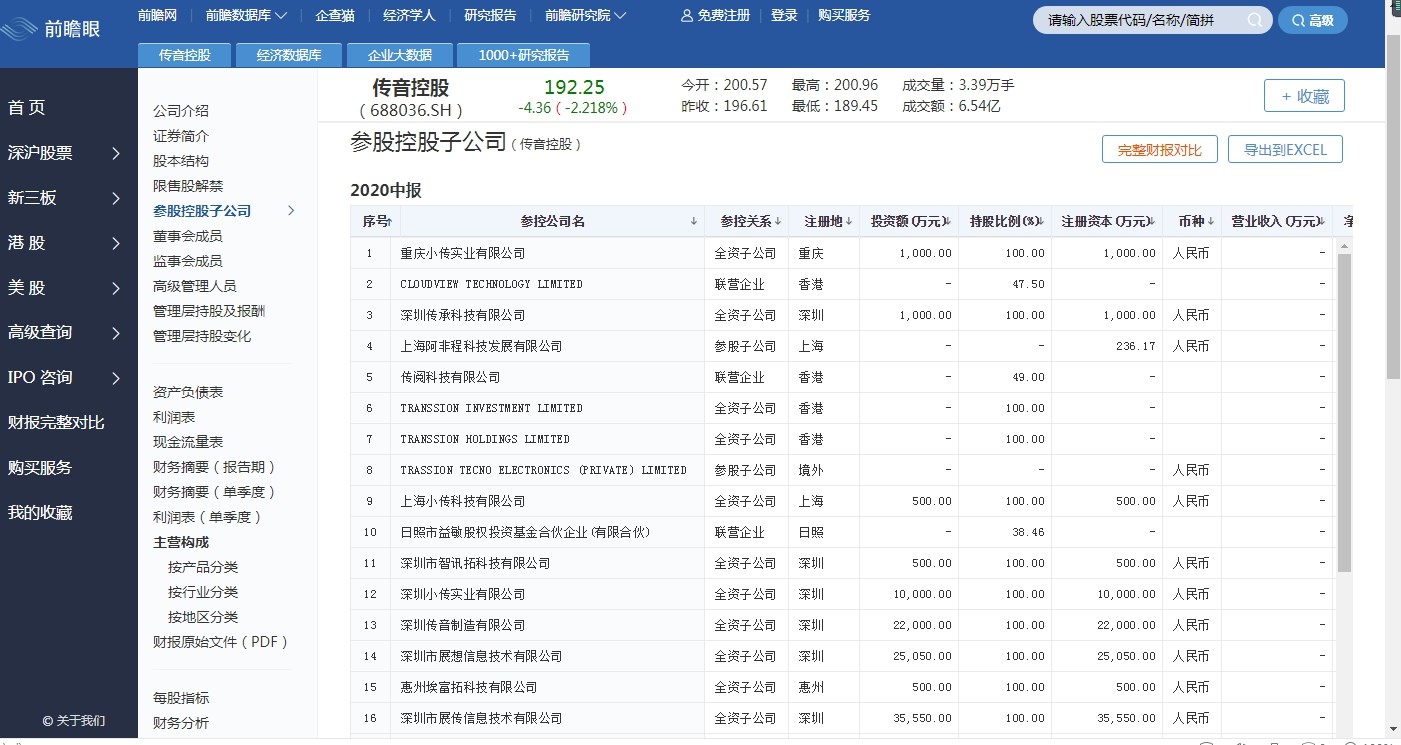Click 登录 link
This screenshot has height=745, width=1401.
pos(784,16)
